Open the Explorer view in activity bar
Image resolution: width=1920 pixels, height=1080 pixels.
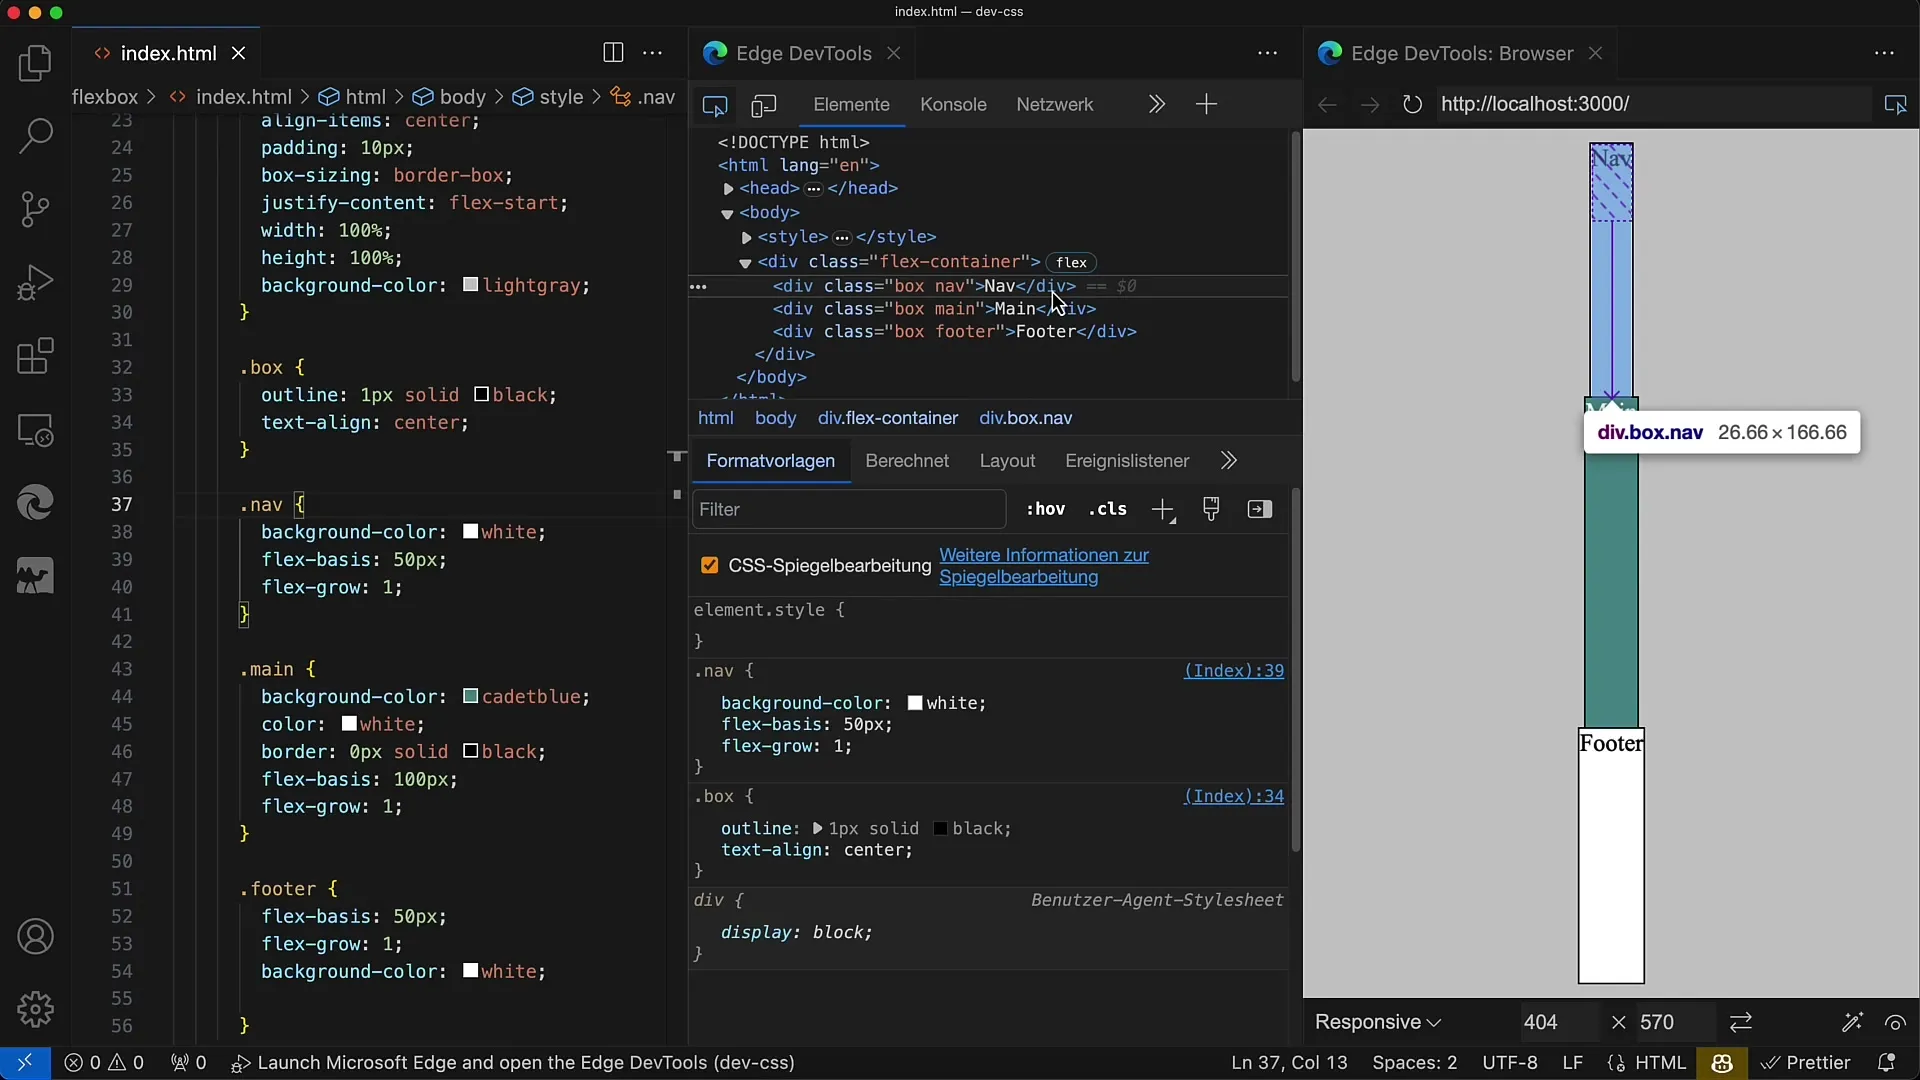click(x=35, y=64)
